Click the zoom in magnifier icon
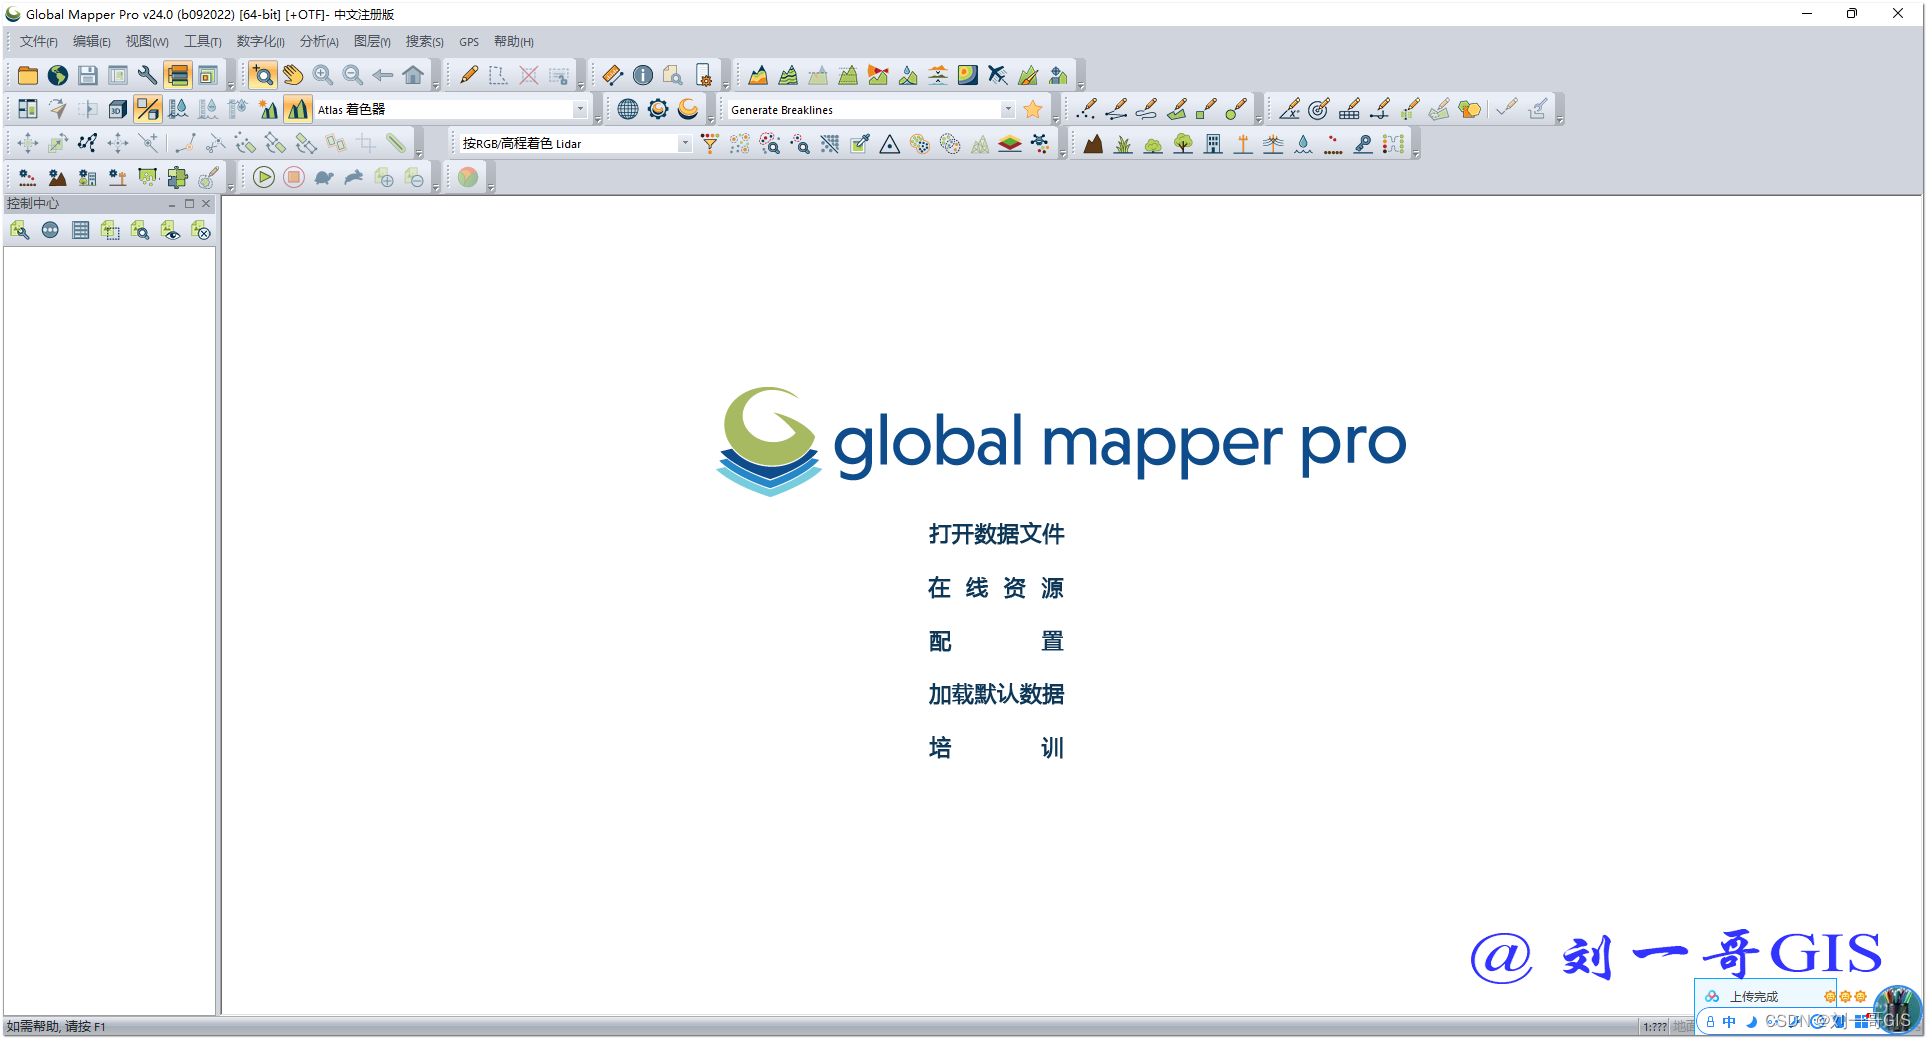The width and height of the screenshot is (1927, 1039). (323, 75)
